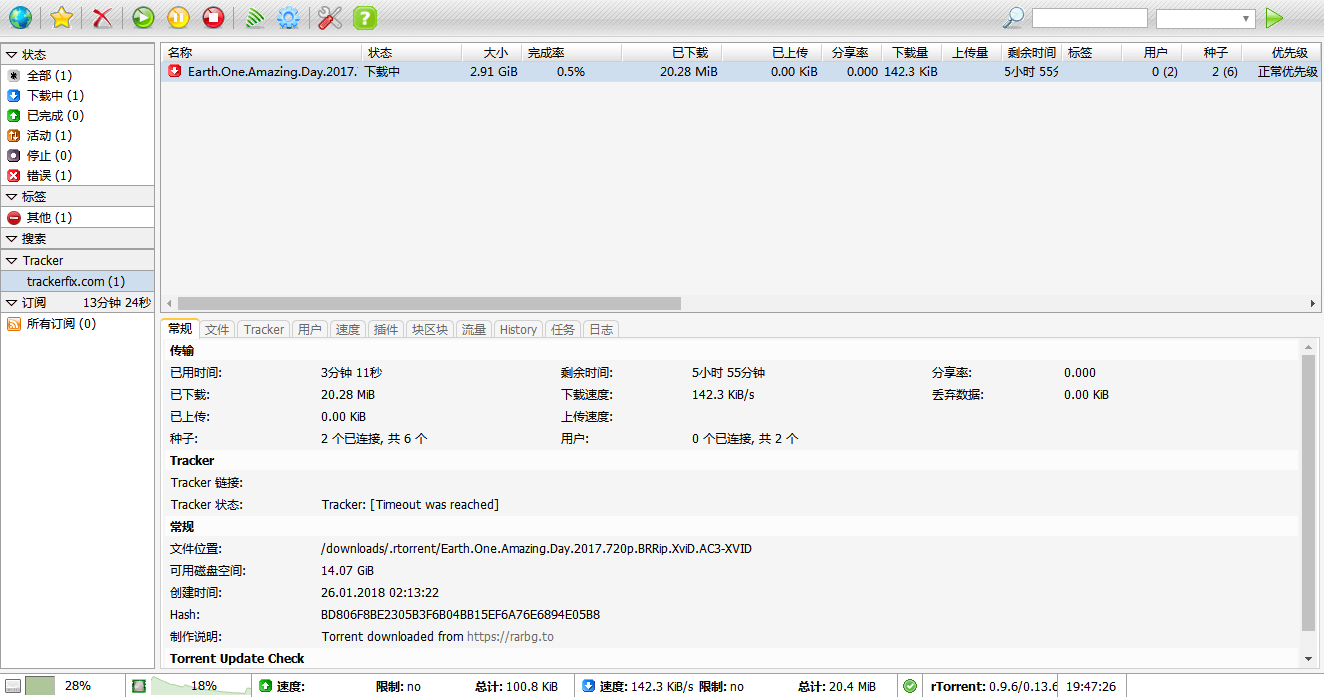The height and width of the screenshot is (697, 1324).
Task: Open the https://rarbg.to link
Action: point(510,636)
